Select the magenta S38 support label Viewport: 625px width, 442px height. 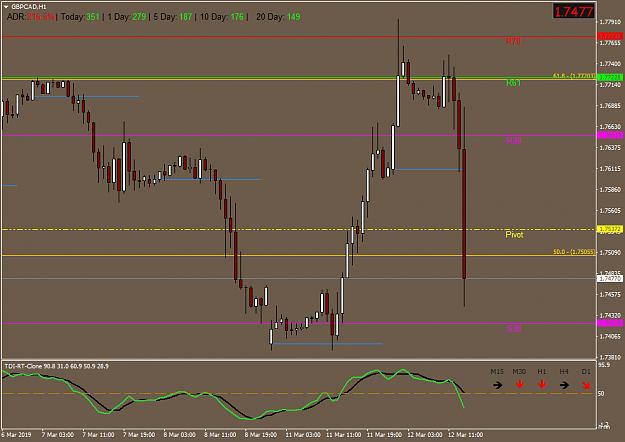pos(513,328)
